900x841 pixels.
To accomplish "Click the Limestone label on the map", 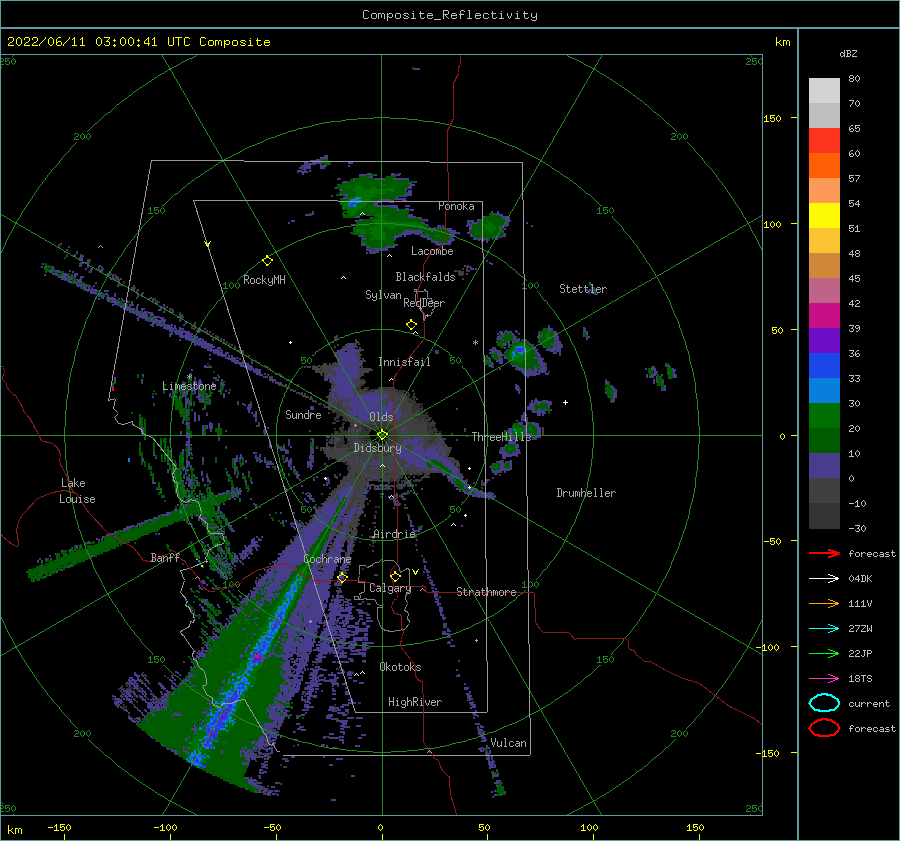I will [189, 386].
